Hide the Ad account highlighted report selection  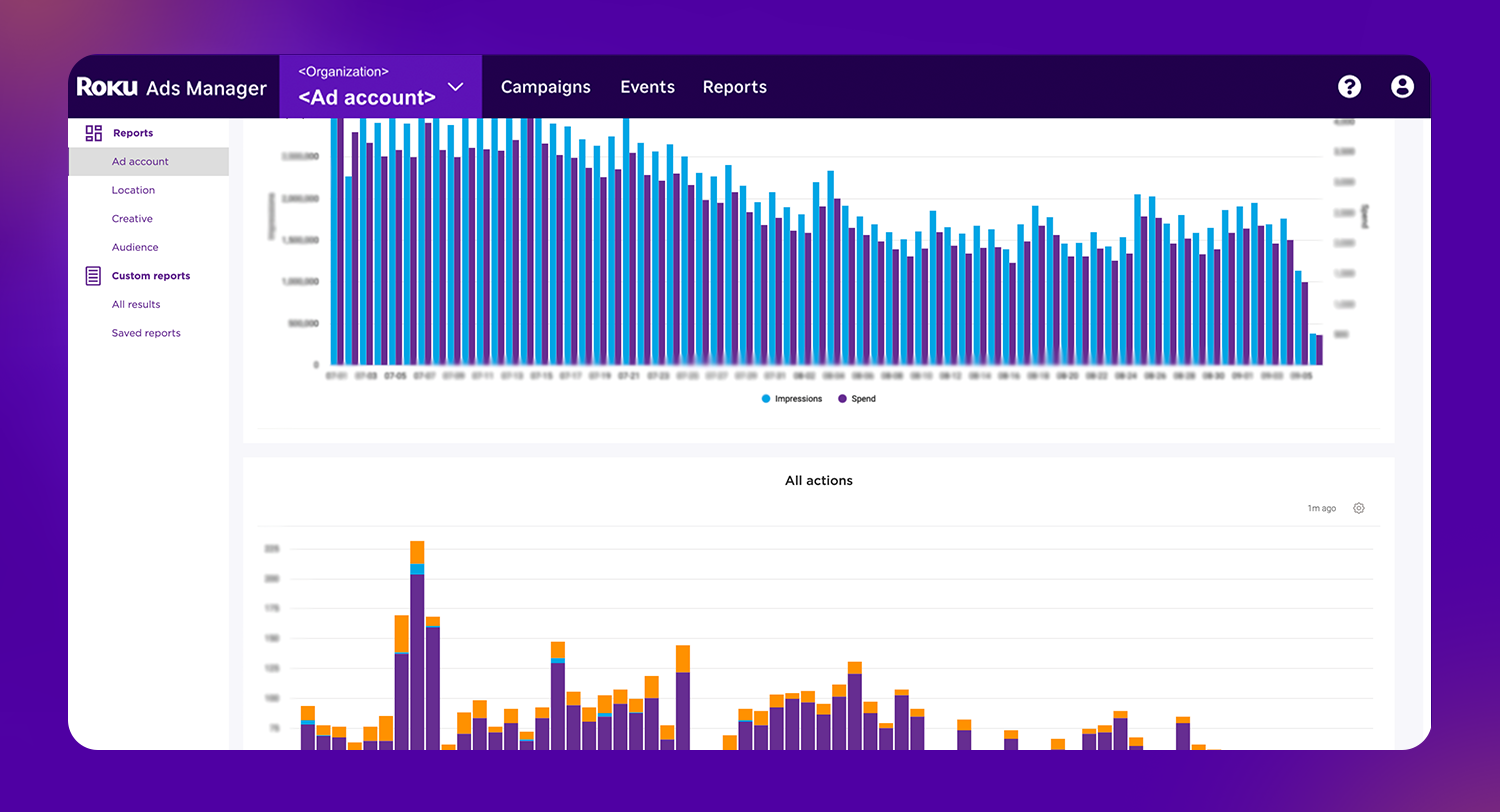point(140,161)
